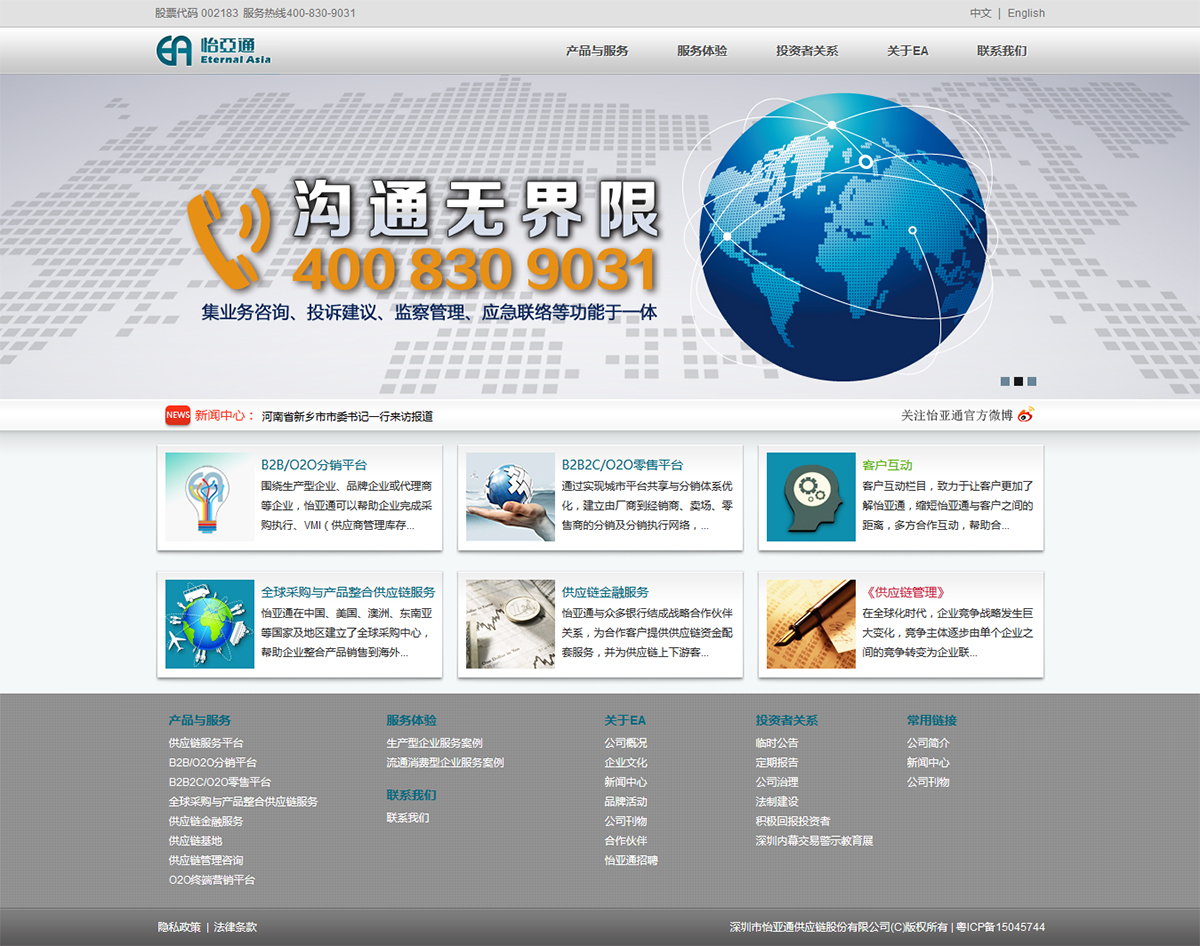
Task: Switch language to English
Action: click(1026, 13)
